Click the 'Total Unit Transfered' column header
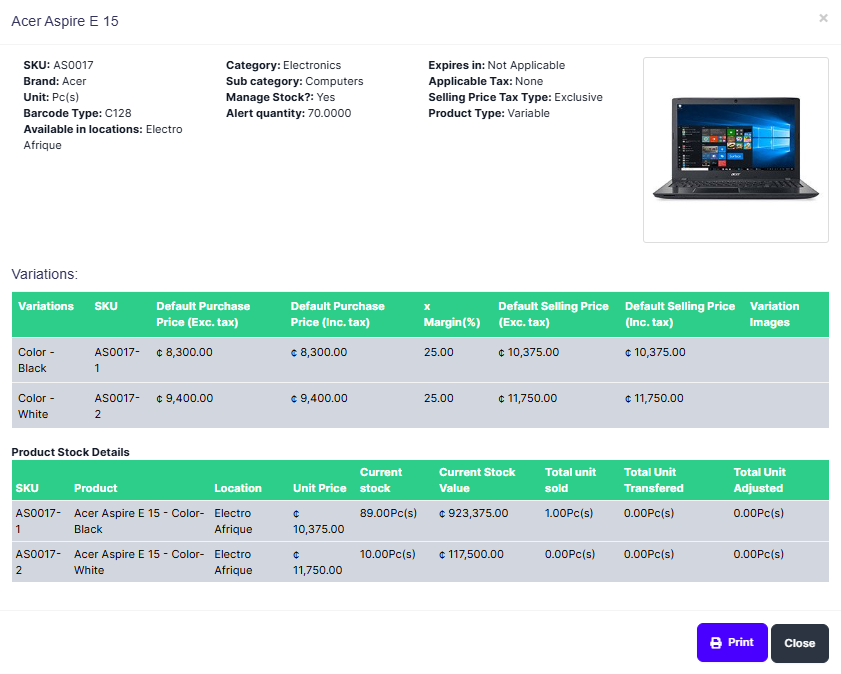841x674 pixels. point(653,480)
